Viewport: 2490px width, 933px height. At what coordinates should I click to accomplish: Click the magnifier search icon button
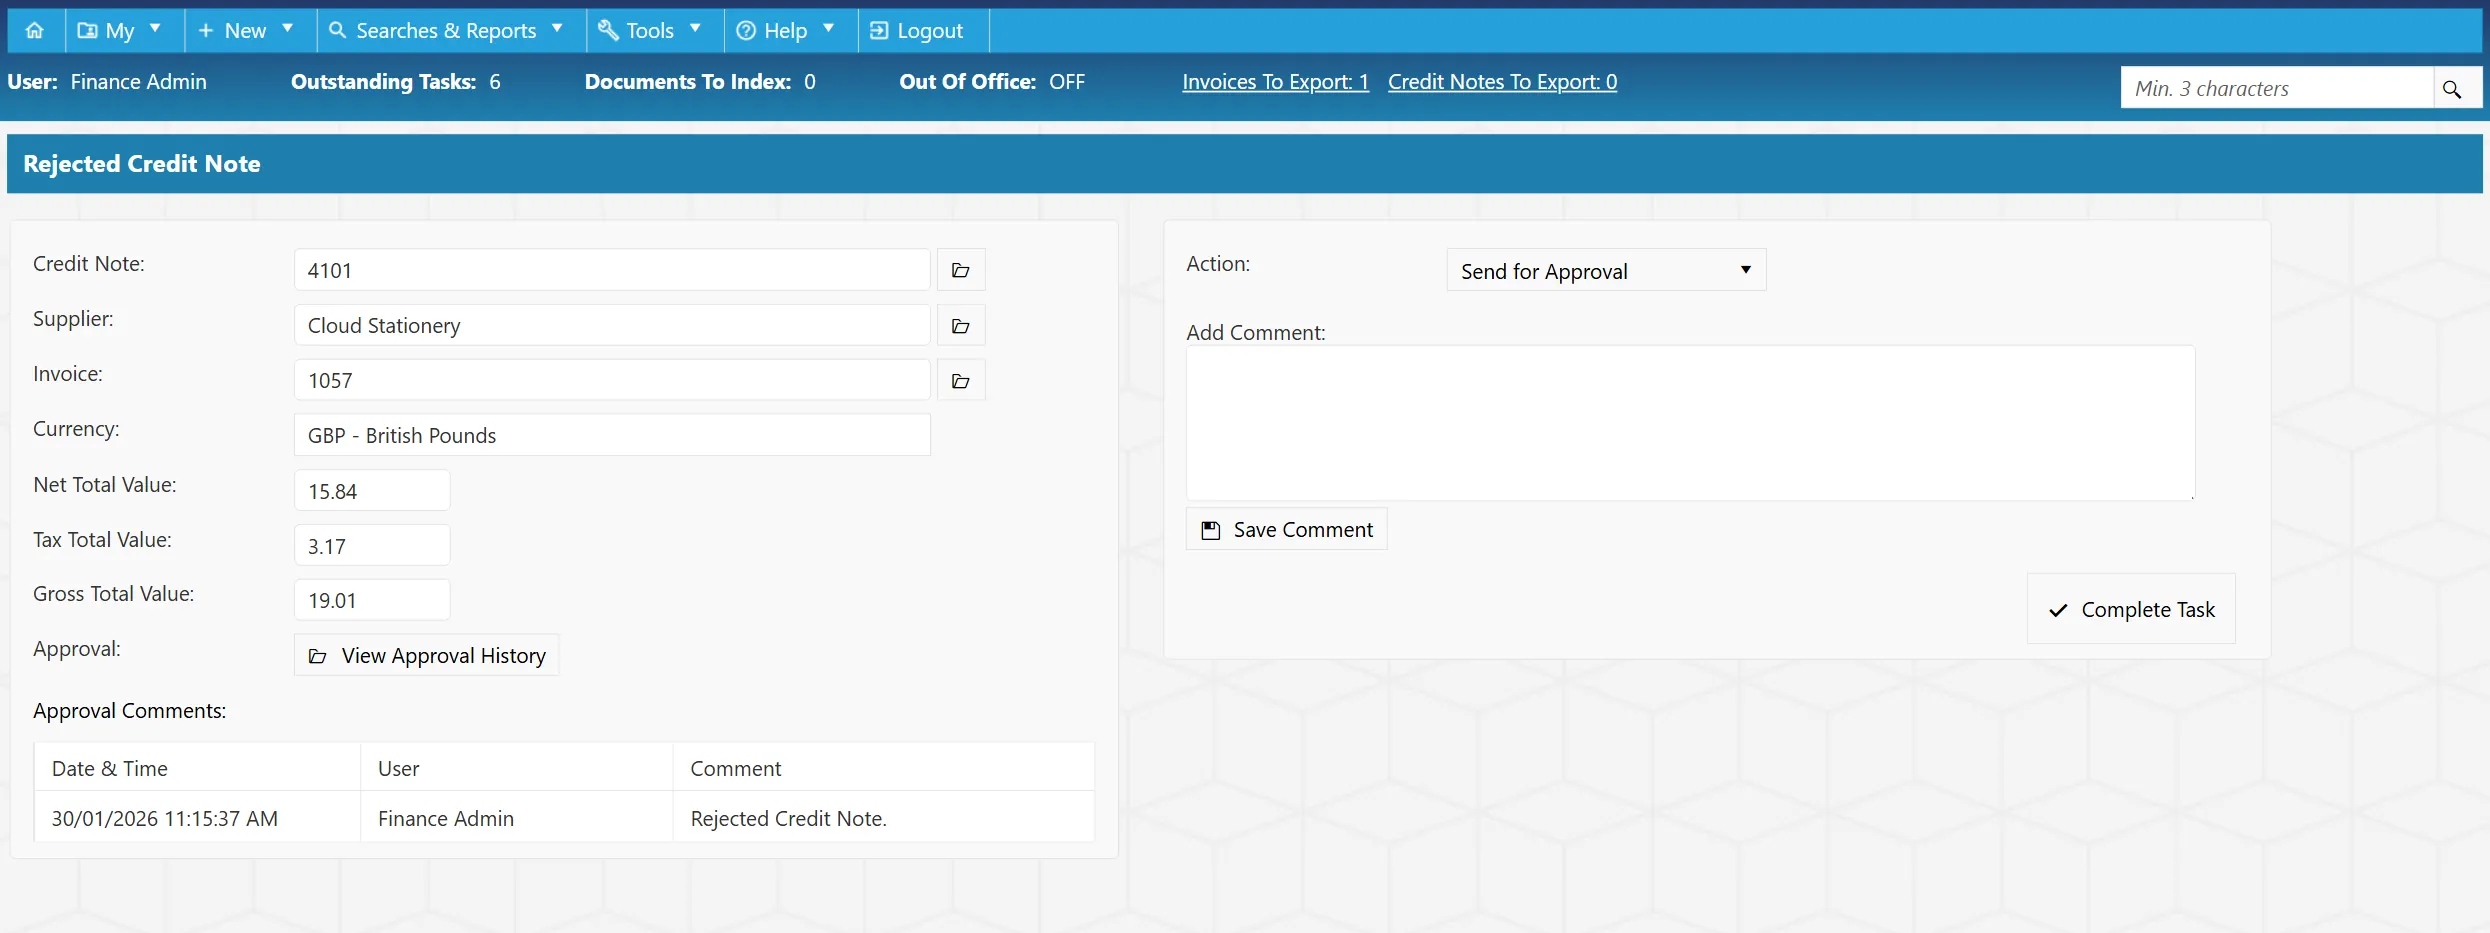2452,88
